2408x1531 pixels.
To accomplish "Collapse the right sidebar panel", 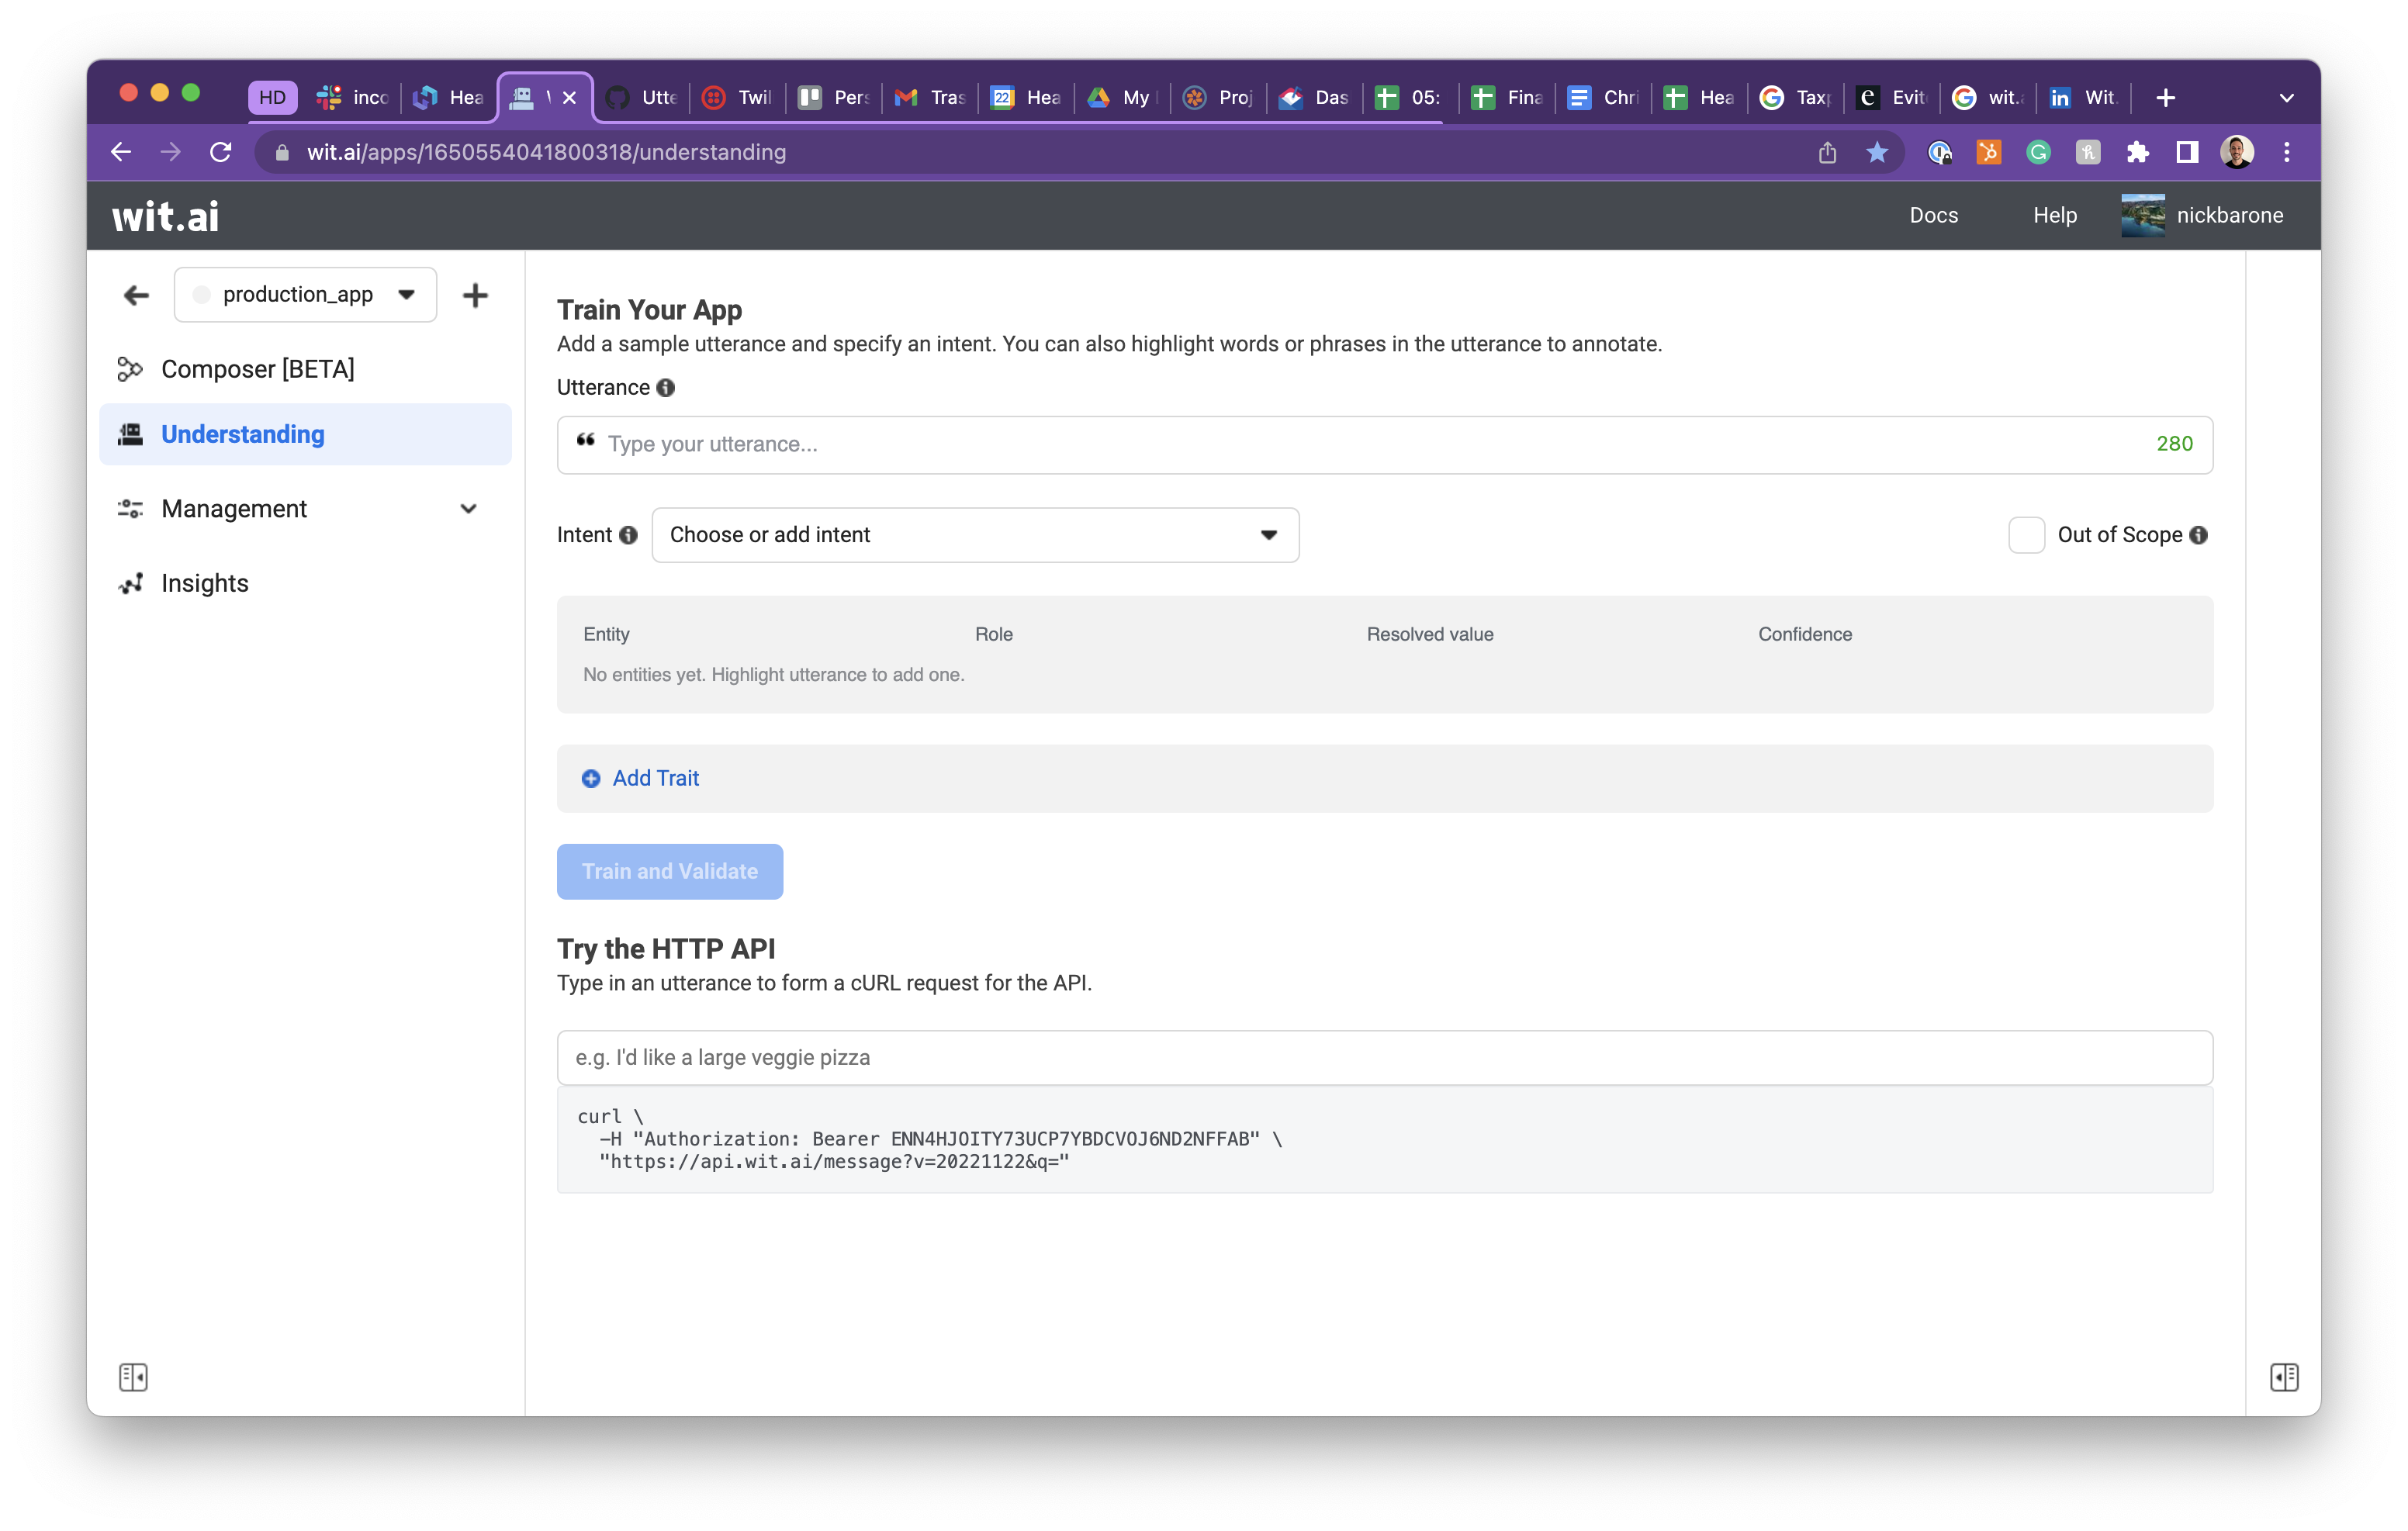I will click(2283, 1377).
